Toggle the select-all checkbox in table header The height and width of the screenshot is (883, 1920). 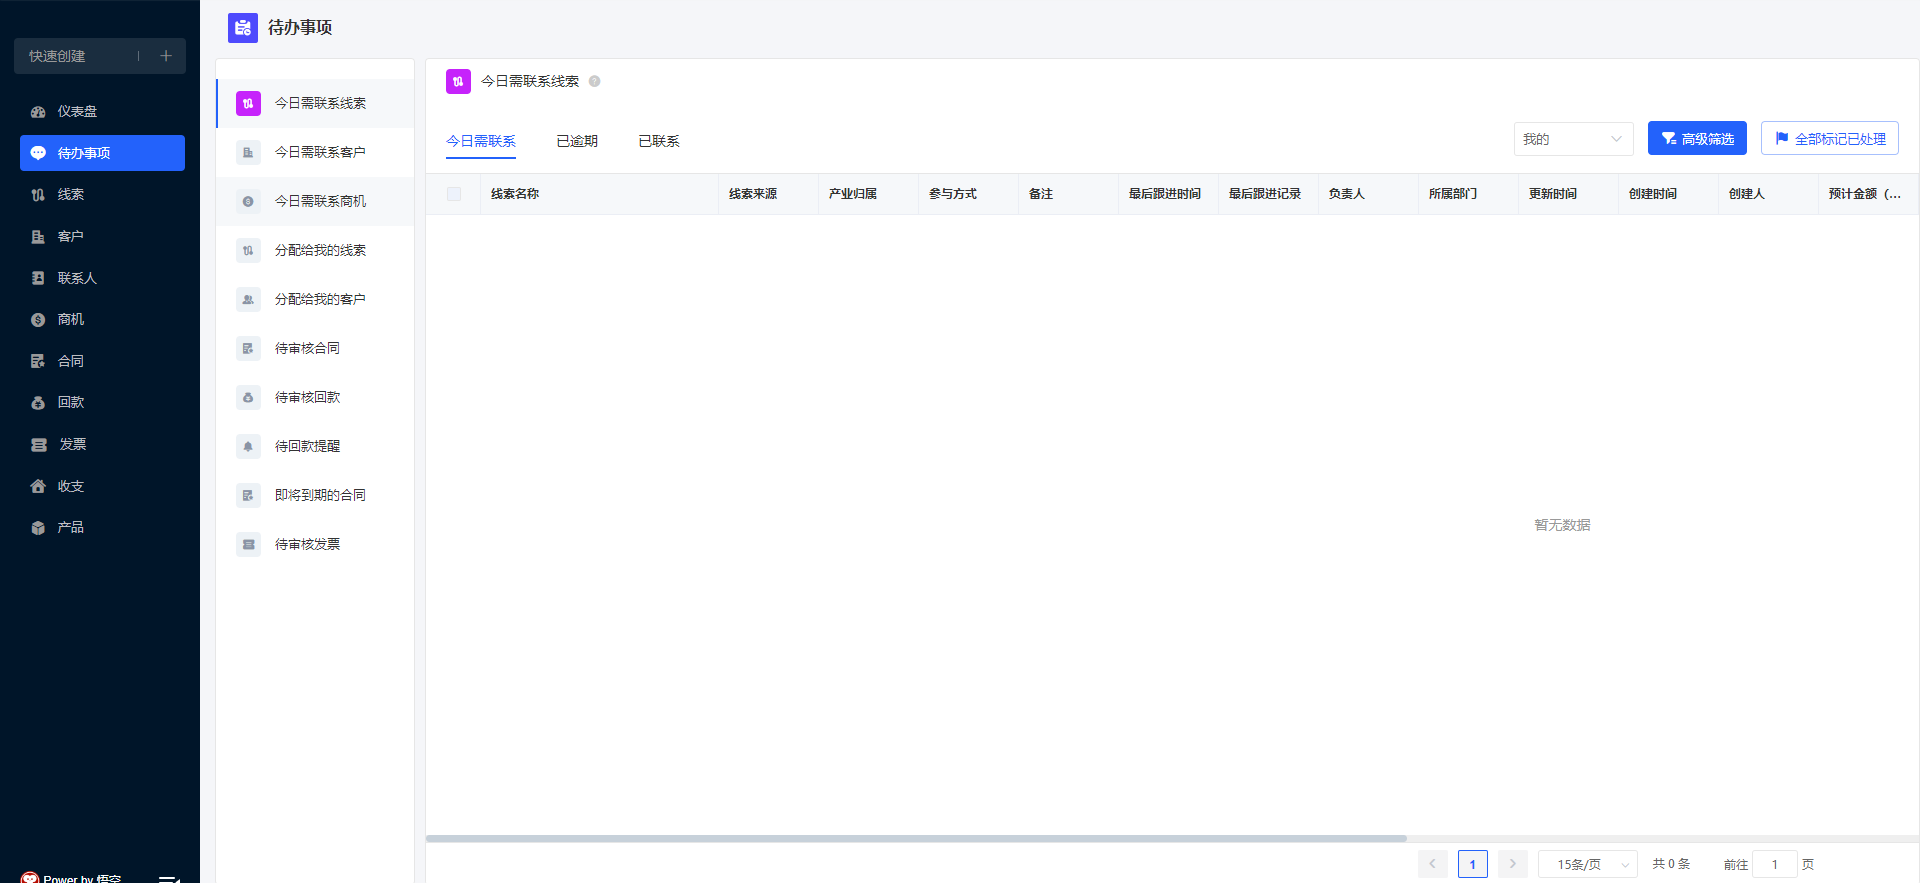[x=454, y=194]
